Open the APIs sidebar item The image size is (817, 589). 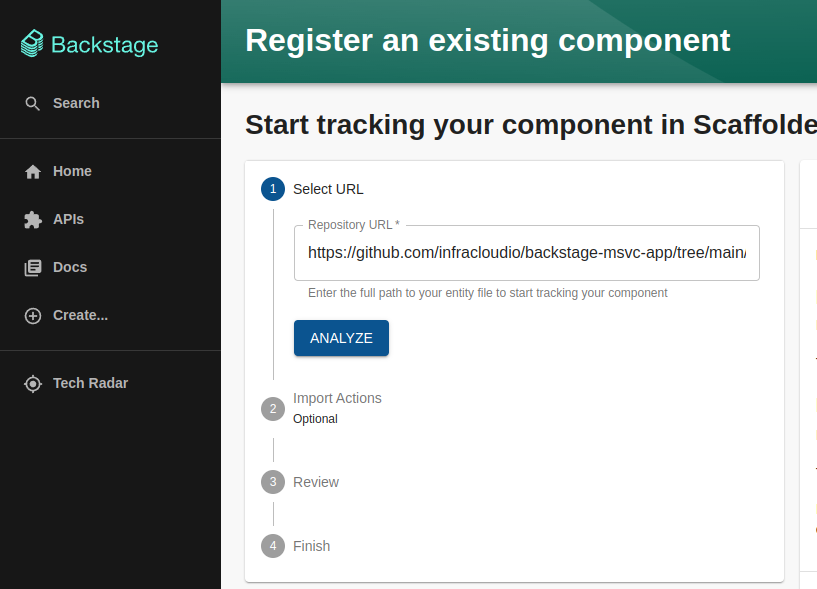click(68, 219)
